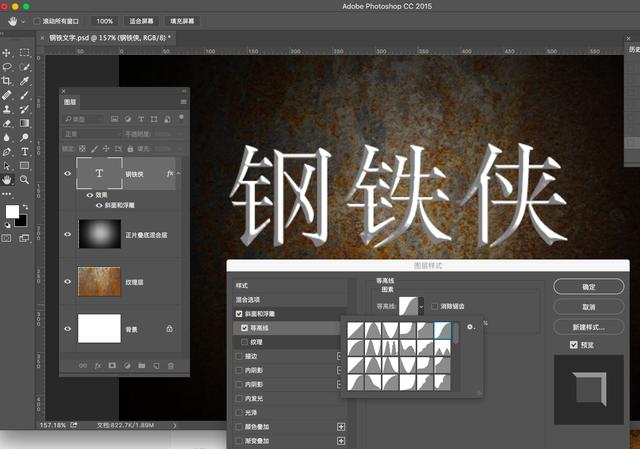Select the Pen tool
Viewport: 640px width, 449px height.
[7, 152]
